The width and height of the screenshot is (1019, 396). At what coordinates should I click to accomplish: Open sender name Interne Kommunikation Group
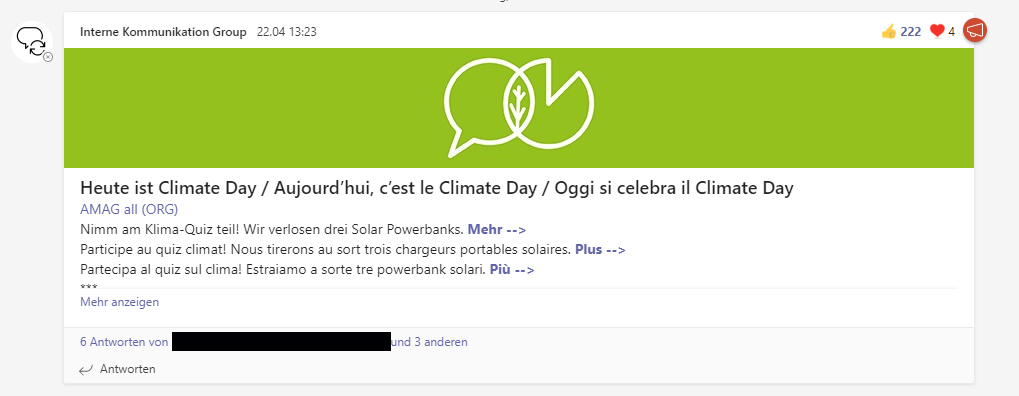tap(163, 31)
